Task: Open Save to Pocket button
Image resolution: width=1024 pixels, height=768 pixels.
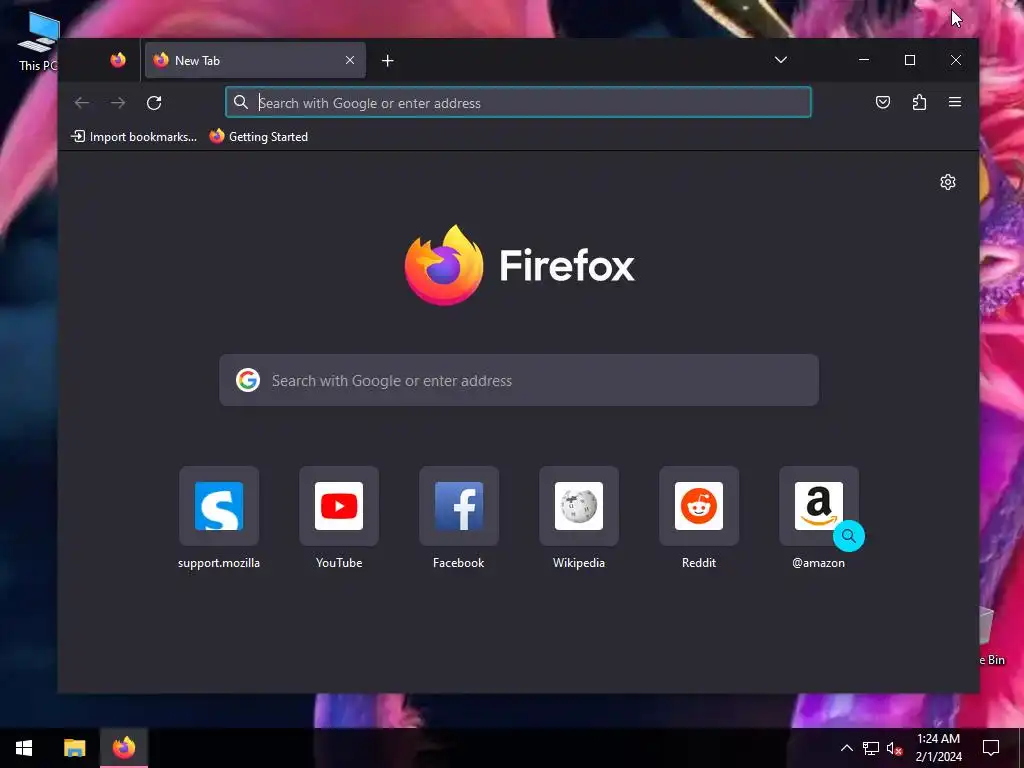Action: (x=883, y=102)
